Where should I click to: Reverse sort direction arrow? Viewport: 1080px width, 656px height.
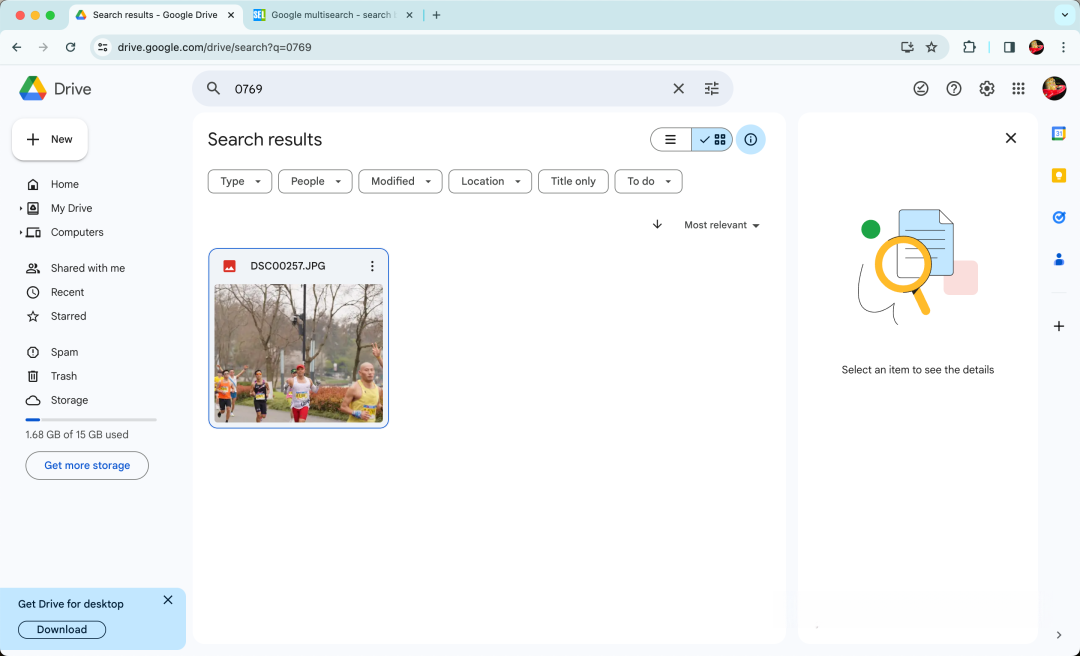[x=657, y=225]
